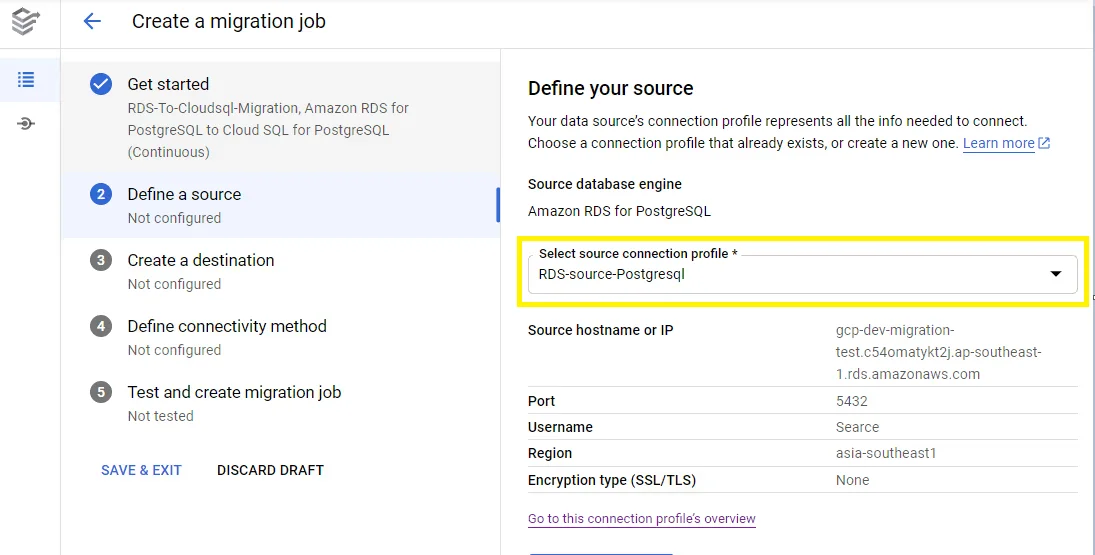Click the blue checkmark beside Get started

pos(101,85)
